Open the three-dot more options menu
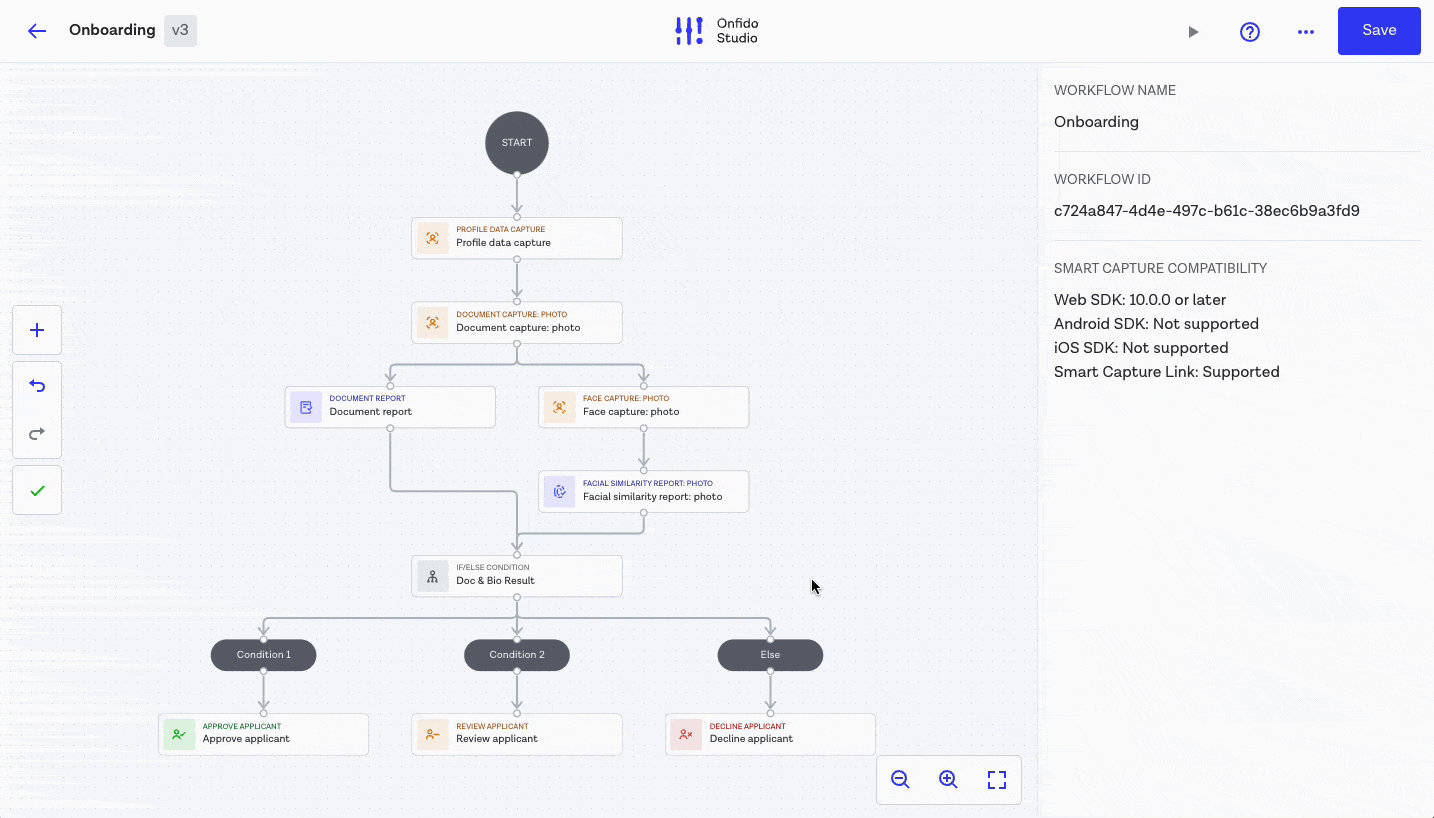This screenshot has height=818, width=1434. (x=1305, y=32)
